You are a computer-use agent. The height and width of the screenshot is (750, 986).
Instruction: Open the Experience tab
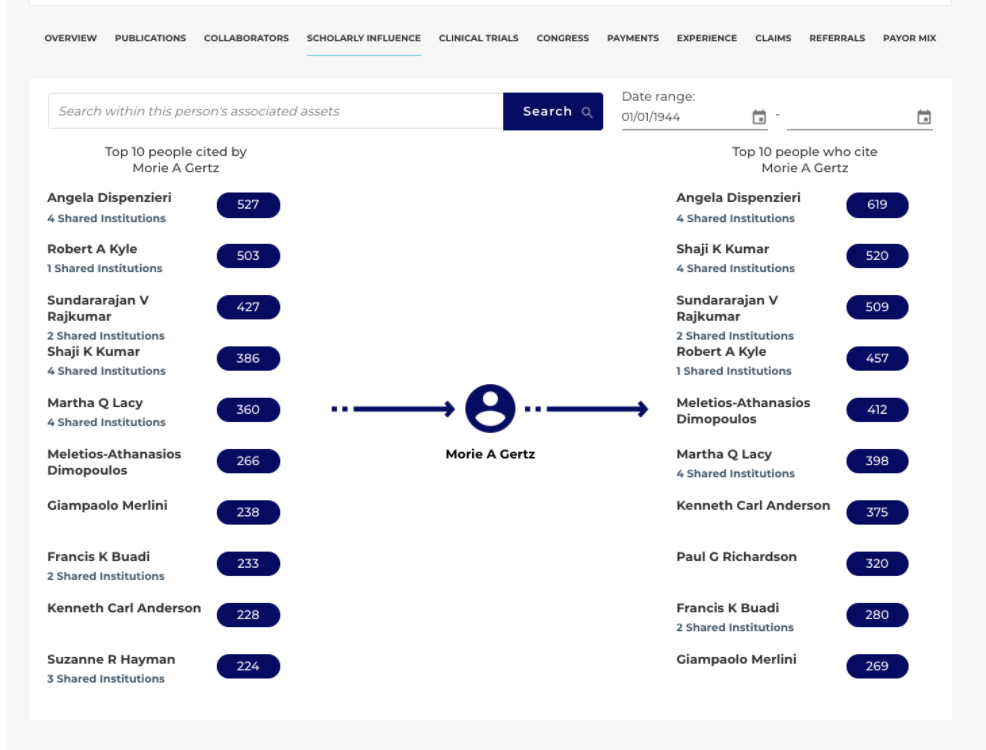click(x=707, y=38)
